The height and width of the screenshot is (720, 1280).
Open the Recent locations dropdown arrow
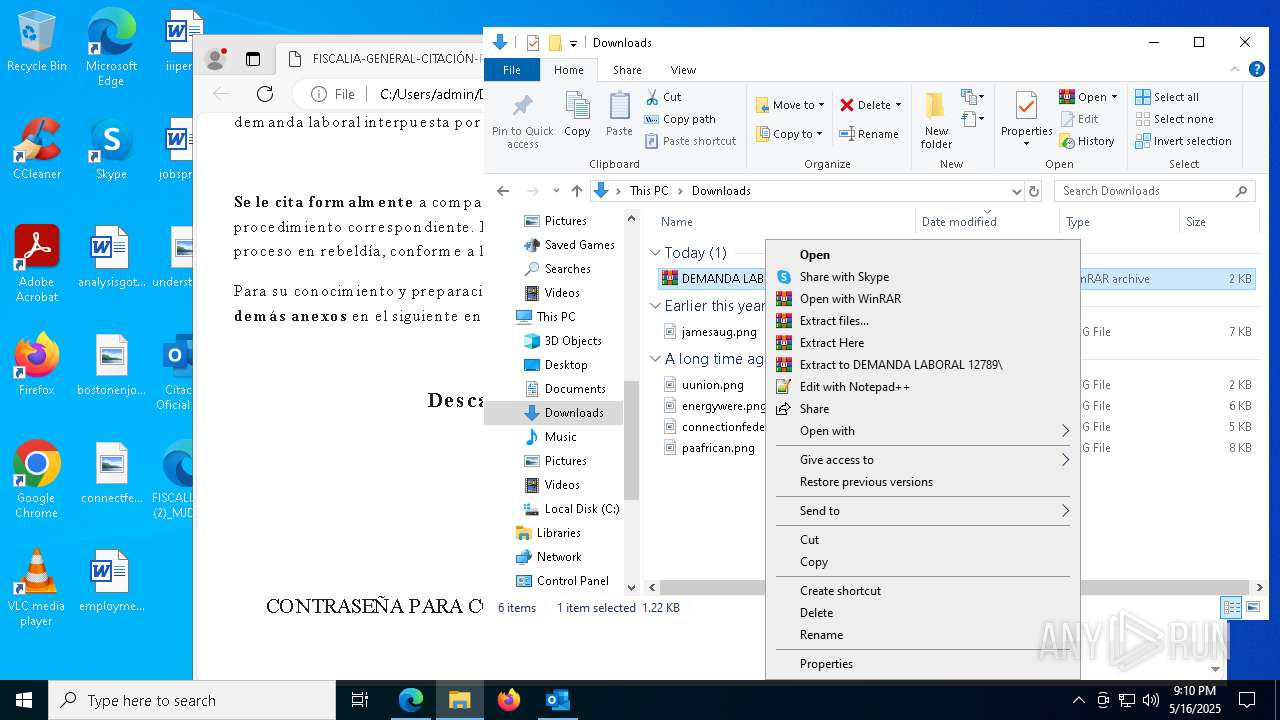556,191
